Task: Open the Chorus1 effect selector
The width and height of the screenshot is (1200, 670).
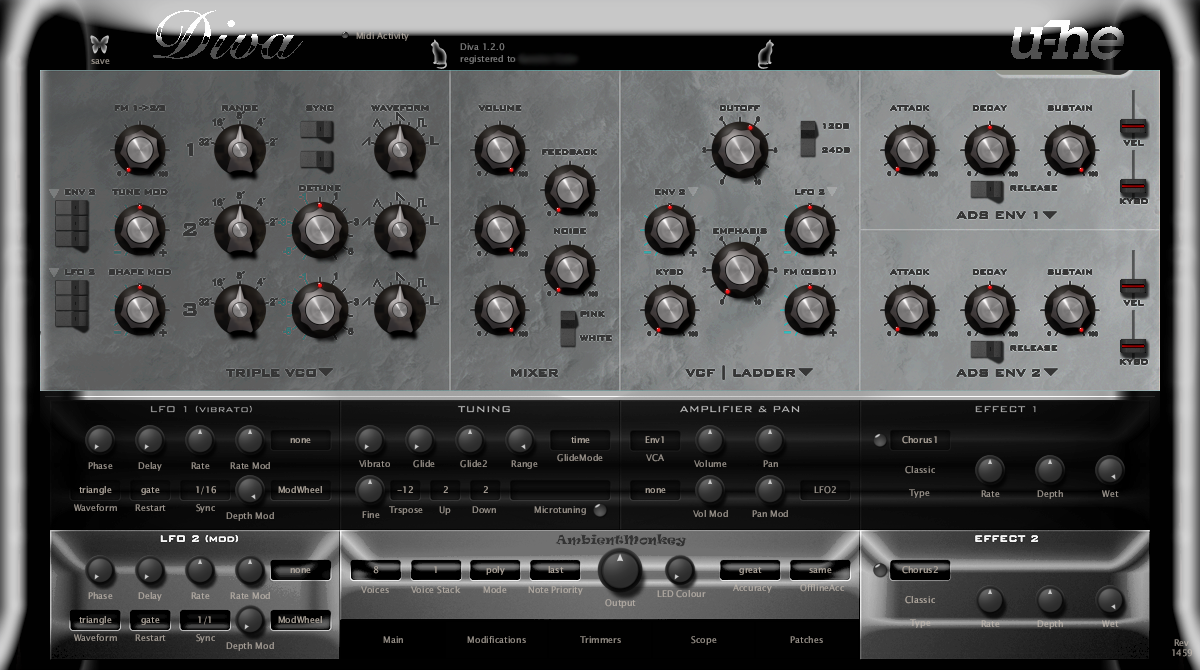Action: coord(920,440)
